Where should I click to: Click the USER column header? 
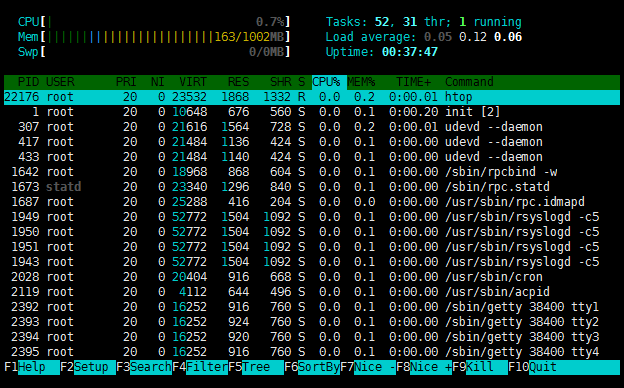(x=60, y=82)
